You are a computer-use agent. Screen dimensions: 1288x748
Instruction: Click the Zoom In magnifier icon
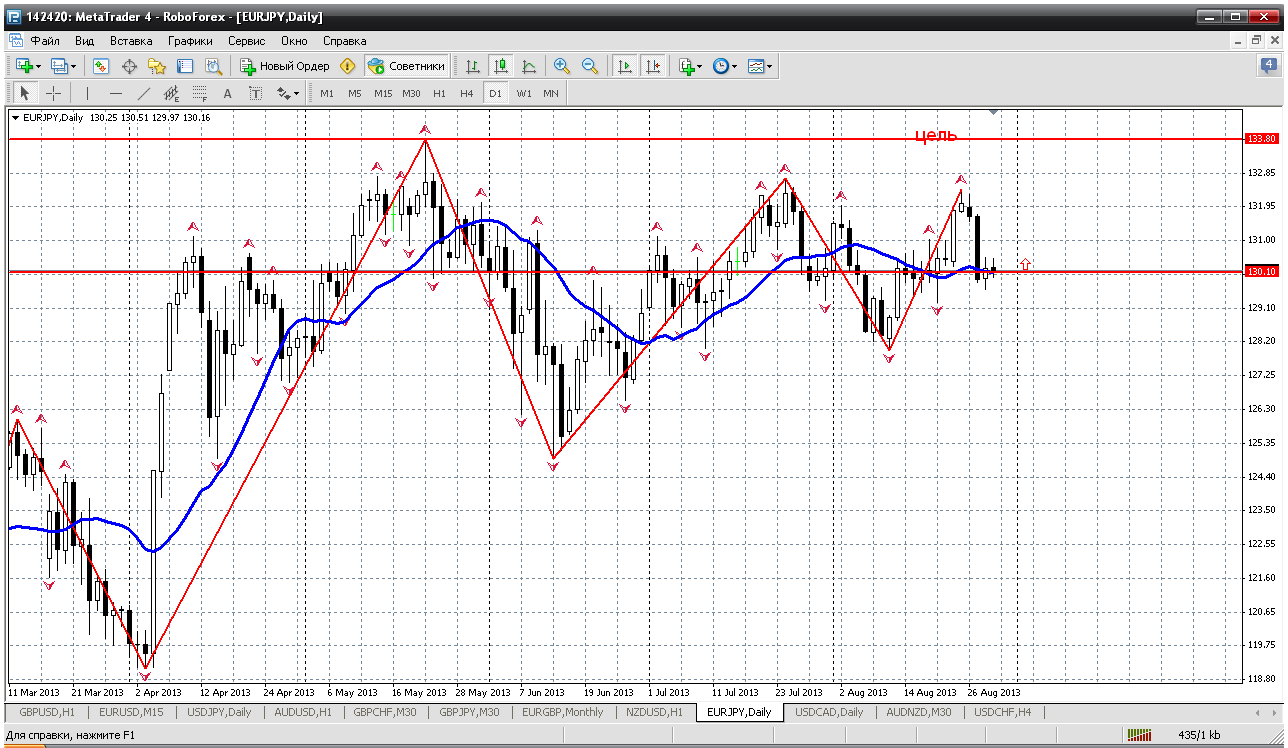coord(562,66)
